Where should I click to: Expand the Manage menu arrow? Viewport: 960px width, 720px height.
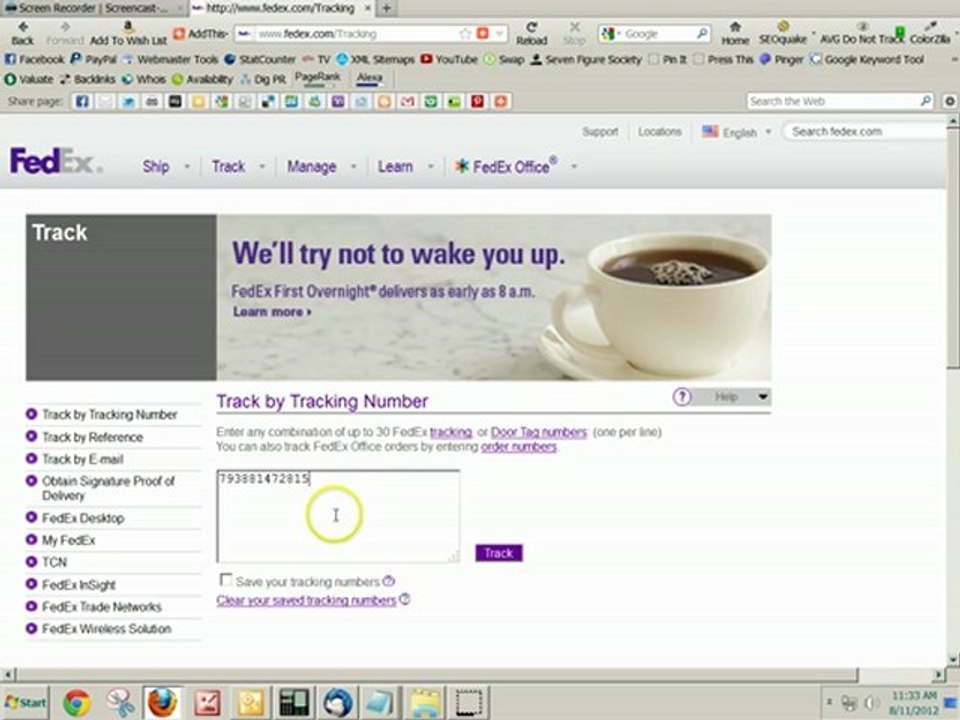353,167
